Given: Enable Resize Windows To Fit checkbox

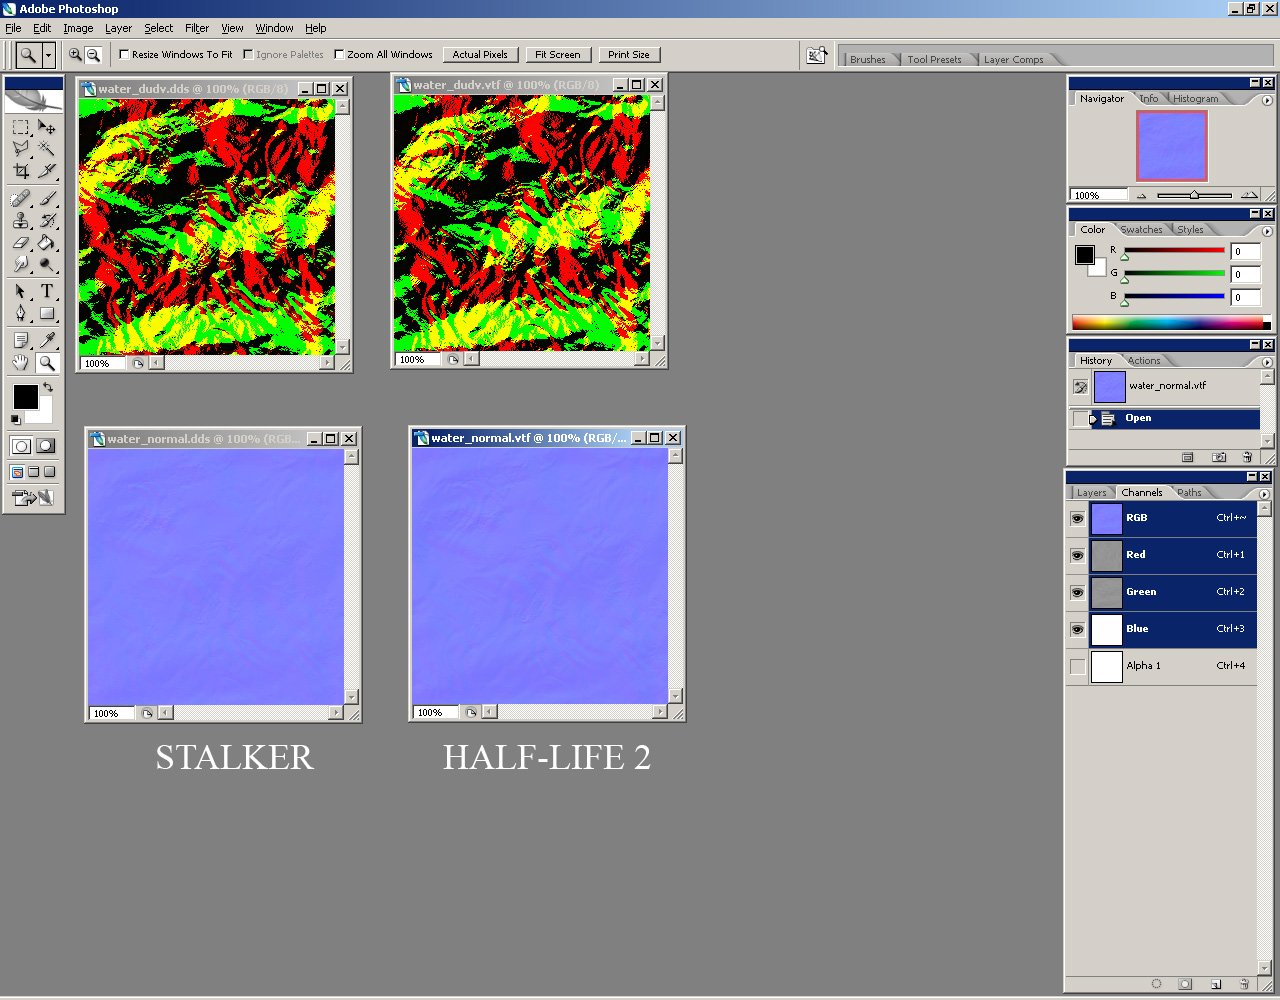Looking at the screenshot, I should [124, 55].
